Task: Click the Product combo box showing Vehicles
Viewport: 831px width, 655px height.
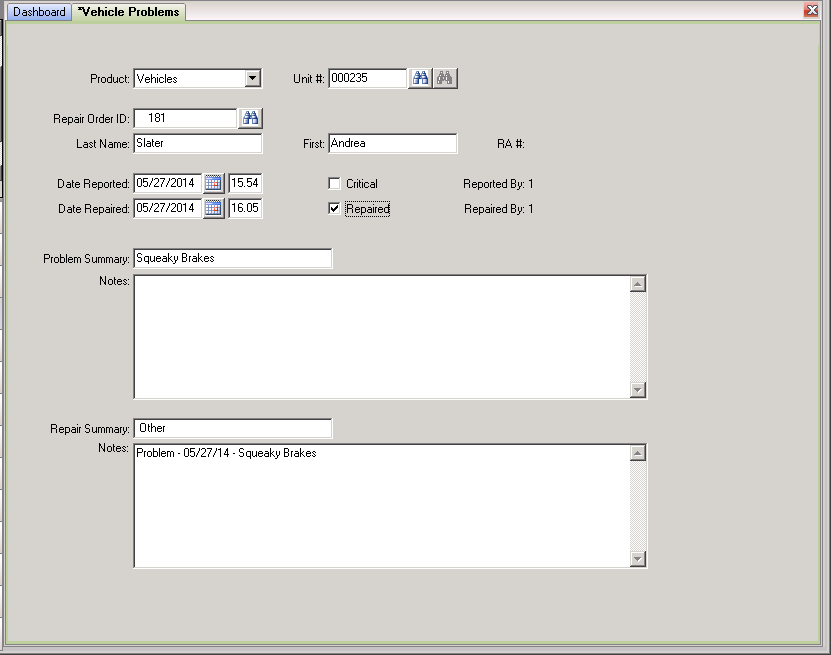Action: pyautogui.click(x=198, y=79)
